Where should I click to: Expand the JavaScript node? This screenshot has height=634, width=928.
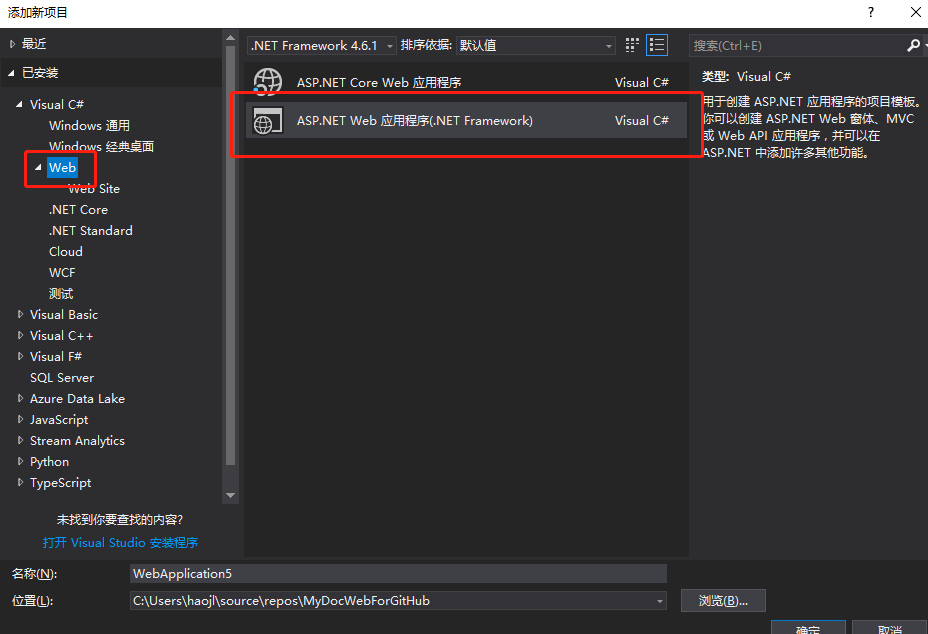click(x=21, y=420)
